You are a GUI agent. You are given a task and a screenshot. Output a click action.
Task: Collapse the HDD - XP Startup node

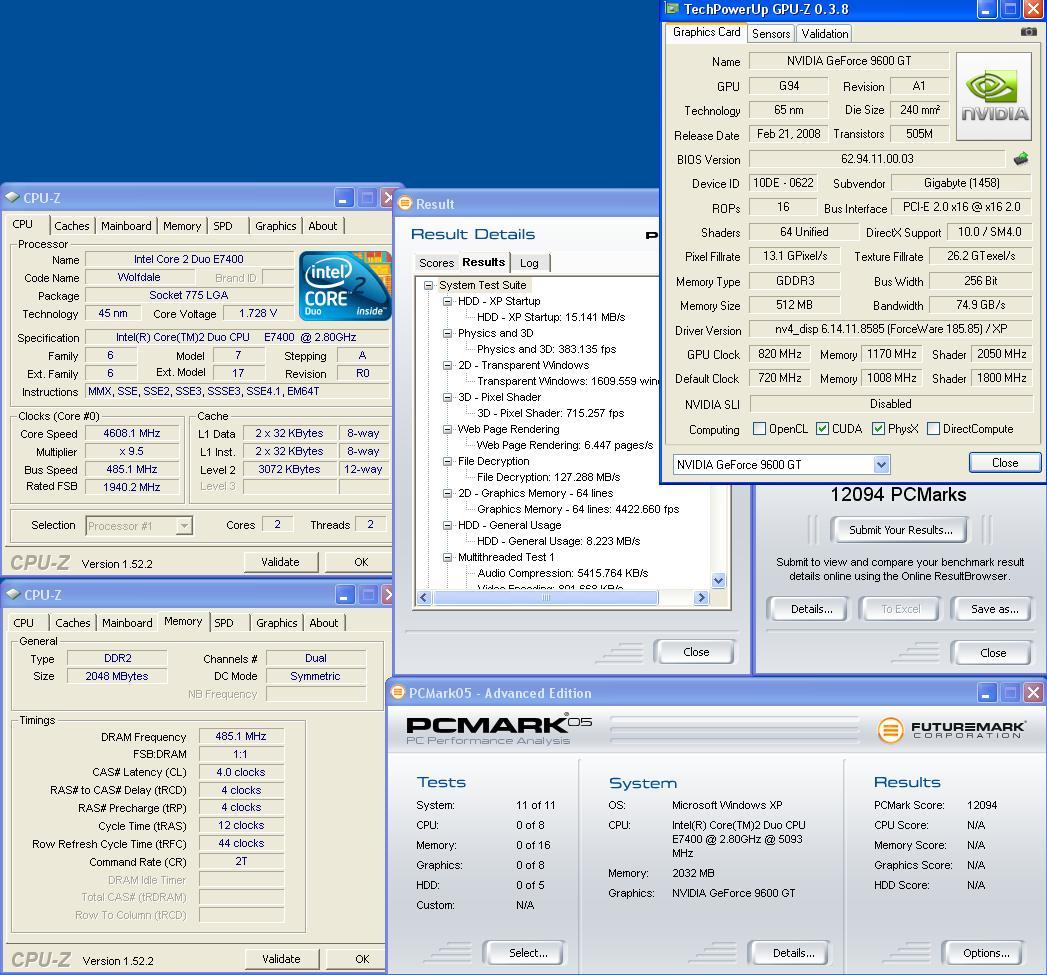(447, 301)
